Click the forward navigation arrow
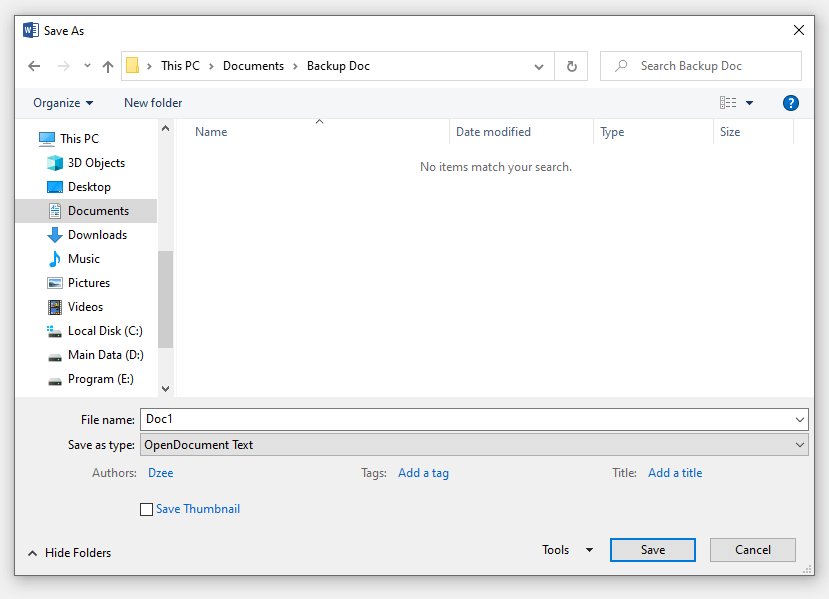The height and width of the screenshot is (599, 829). point(63,66)
